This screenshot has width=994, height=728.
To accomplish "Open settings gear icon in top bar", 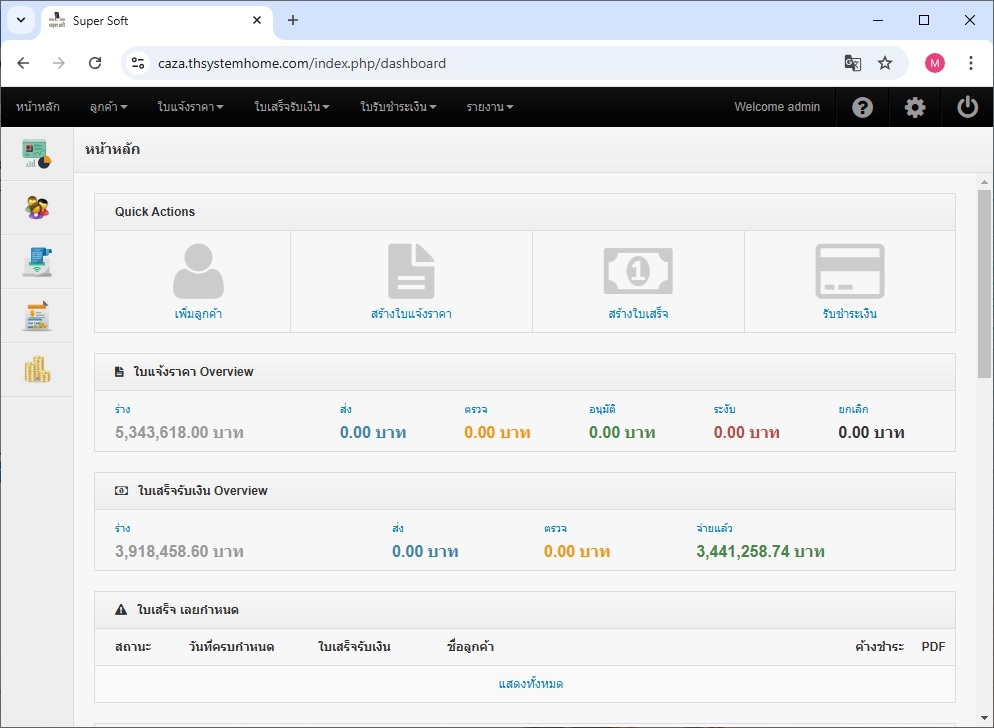I will tap(915, 107).
